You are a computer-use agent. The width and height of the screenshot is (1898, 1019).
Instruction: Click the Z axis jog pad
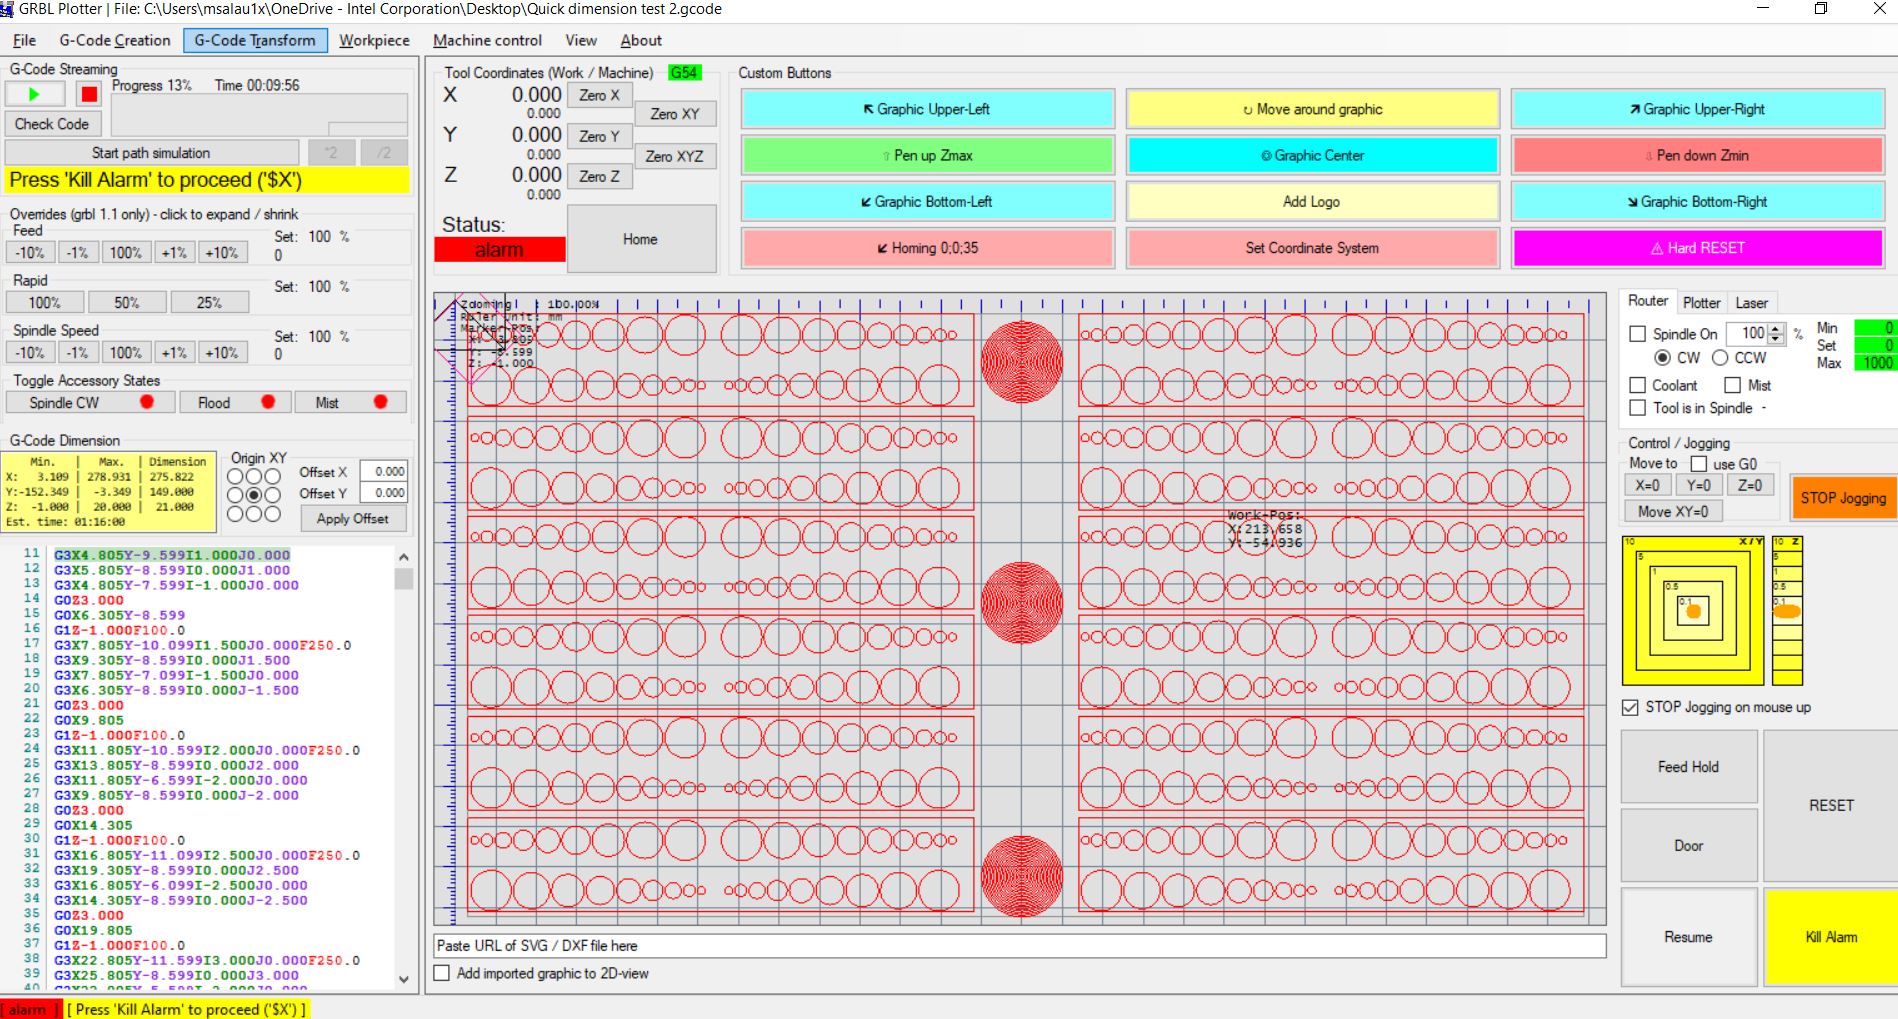pyautogui.click(x=1788, y=610)
